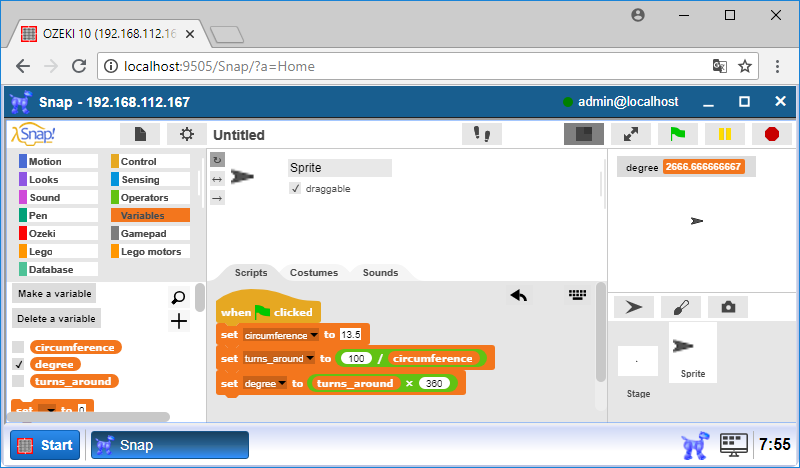
Task: Open the project file menu icon
Action: coord(140,134)
